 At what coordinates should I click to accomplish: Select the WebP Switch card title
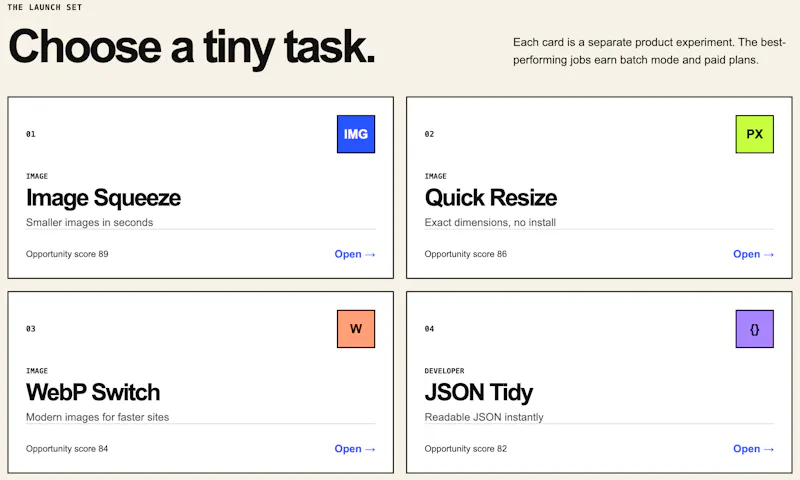click(x=93, y=392)
